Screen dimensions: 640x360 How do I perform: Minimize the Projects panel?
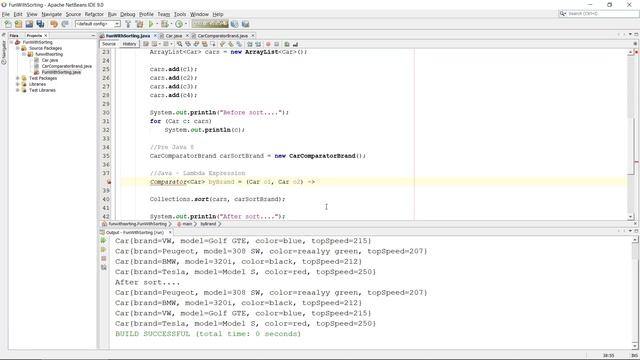(x=93, y=36)
